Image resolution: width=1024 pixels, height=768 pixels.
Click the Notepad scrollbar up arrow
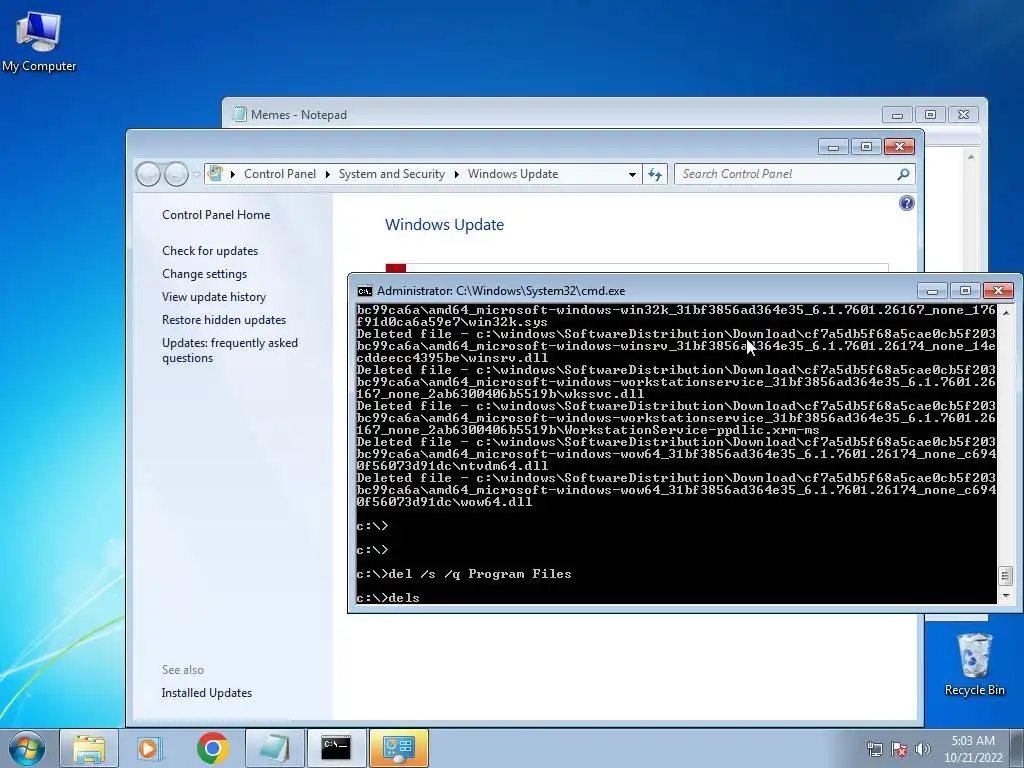[x=970, y=157]
